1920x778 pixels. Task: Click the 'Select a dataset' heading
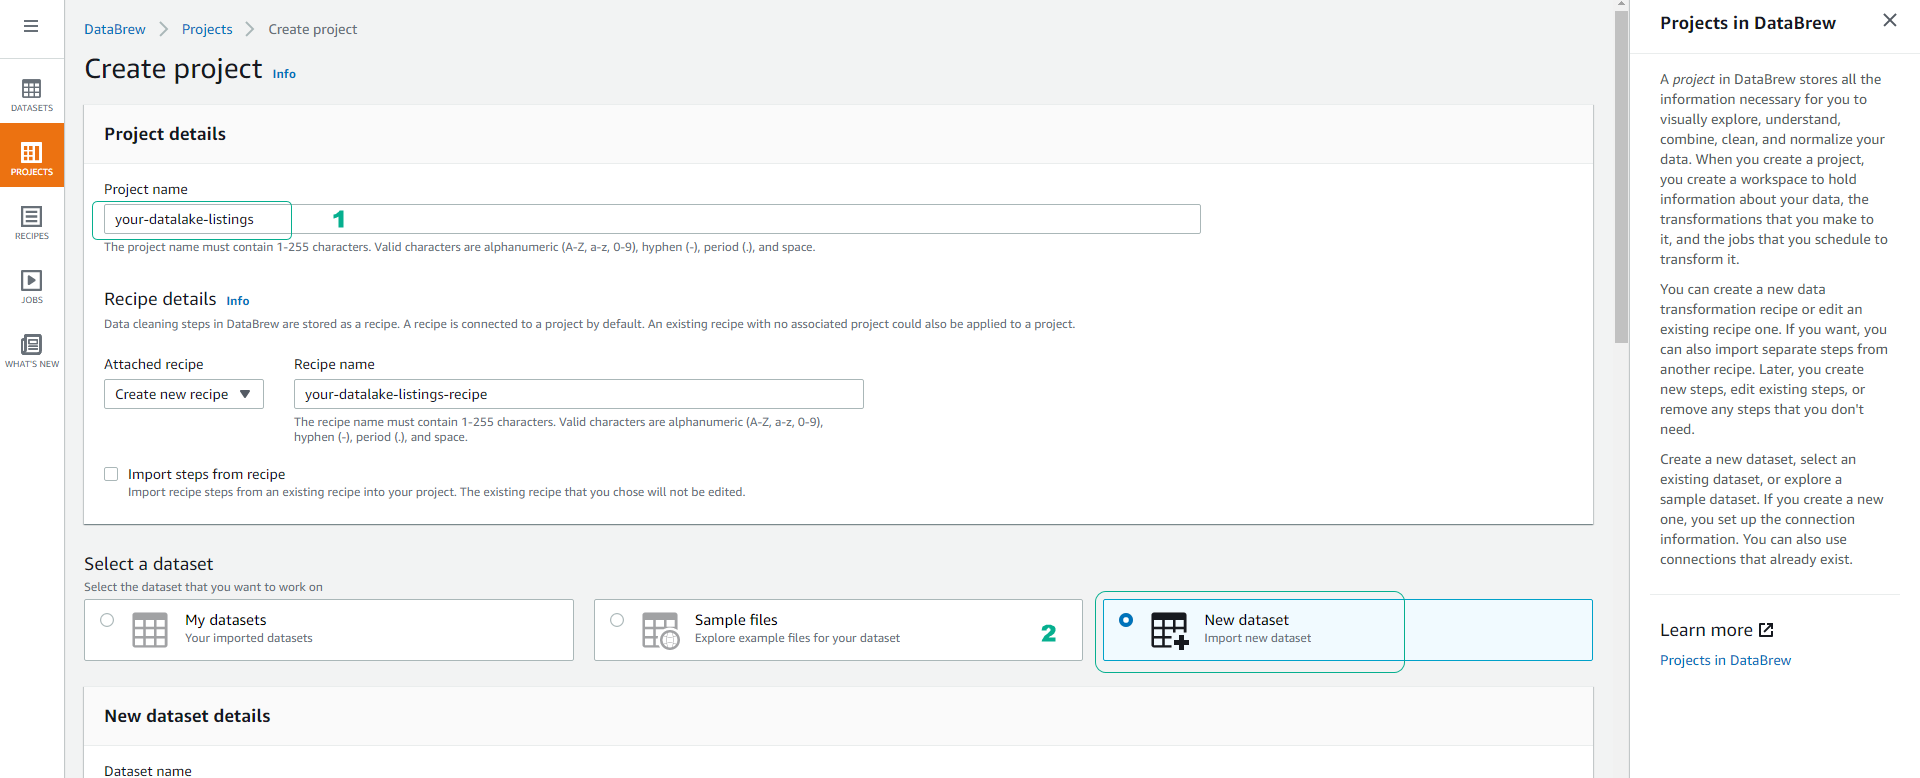(148, 564)
